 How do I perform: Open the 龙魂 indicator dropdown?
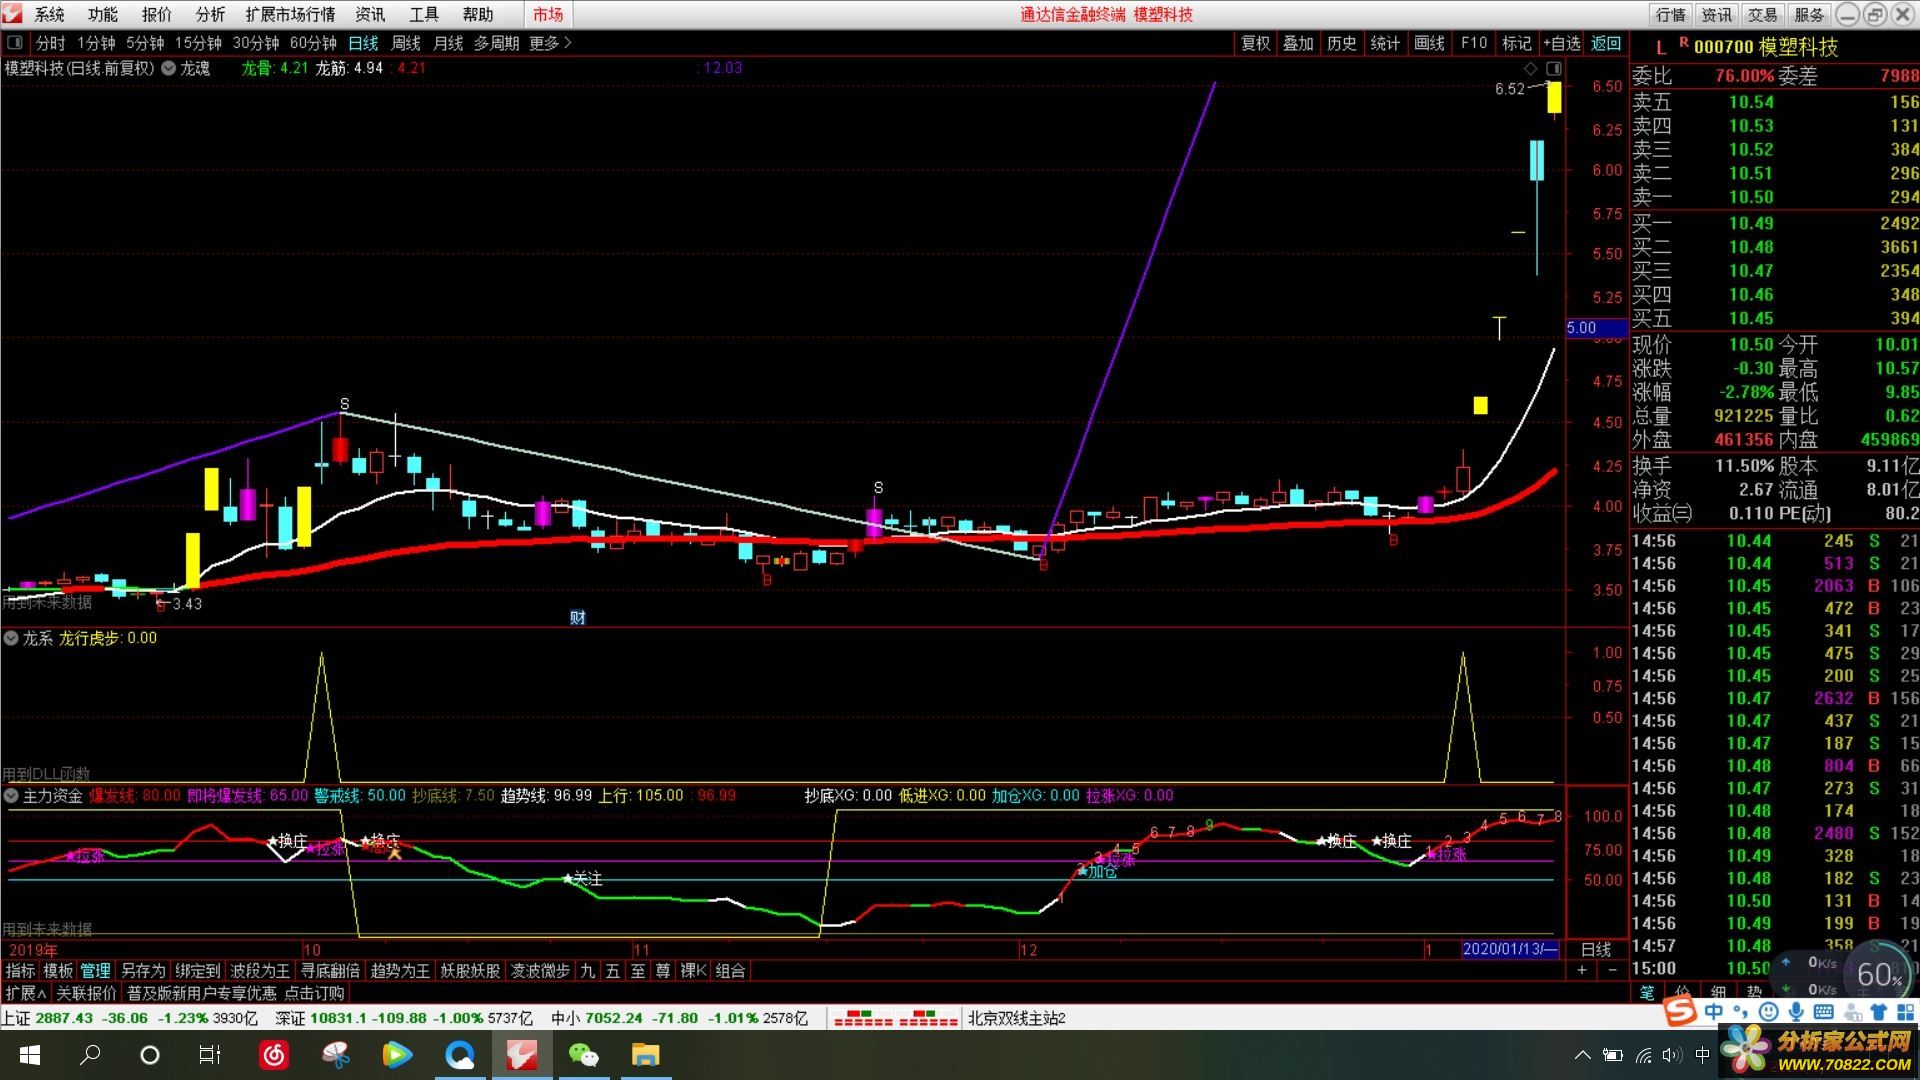pyautogui.click(x=169, y=68)
